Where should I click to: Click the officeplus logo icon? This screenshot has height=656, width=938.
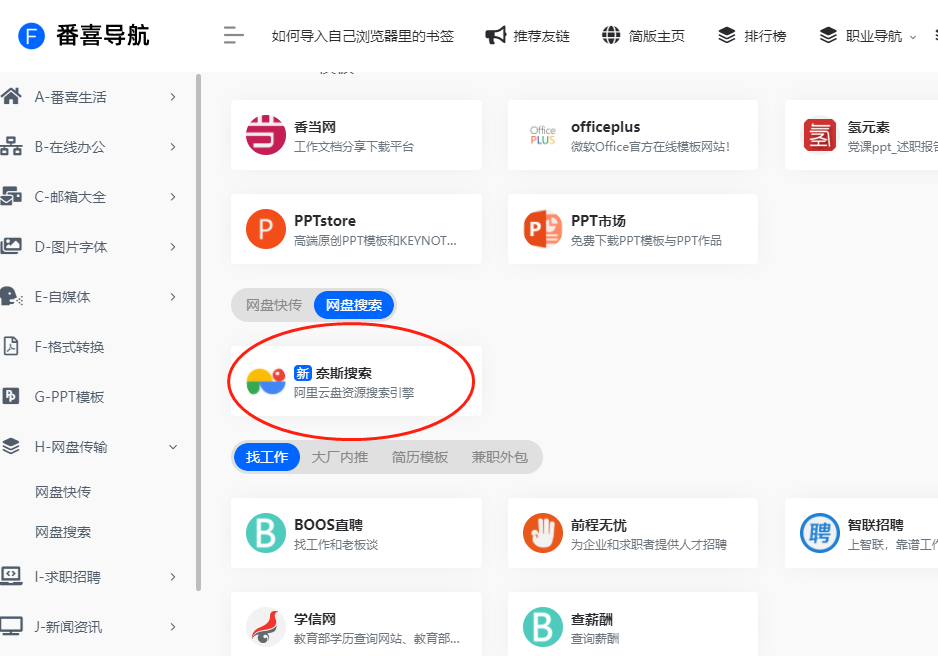(x=543, y=135)
